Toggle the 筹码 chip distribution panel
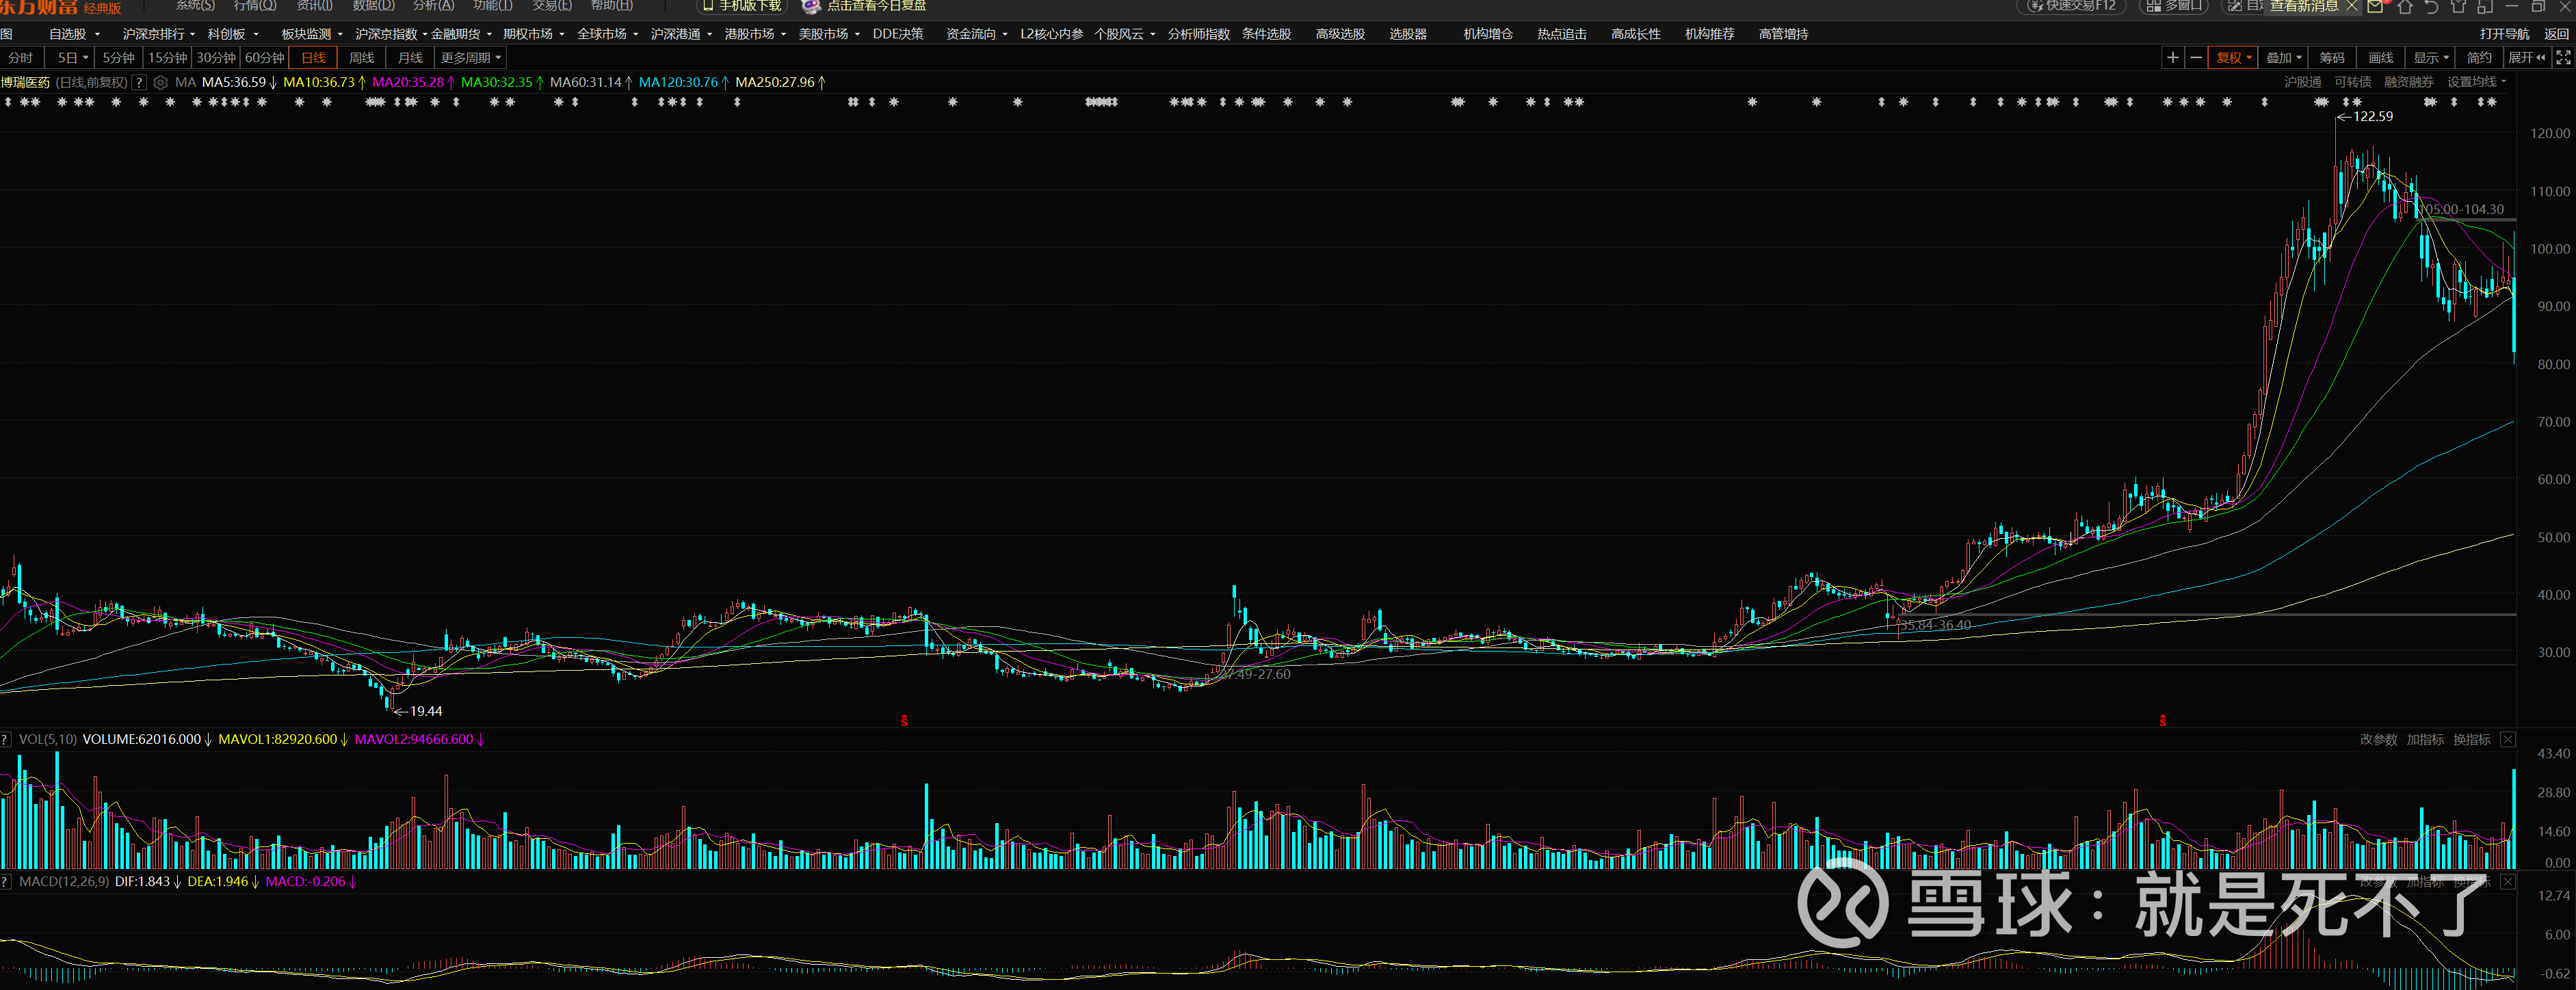2576x990 pixels. (x=2332, y=58)
